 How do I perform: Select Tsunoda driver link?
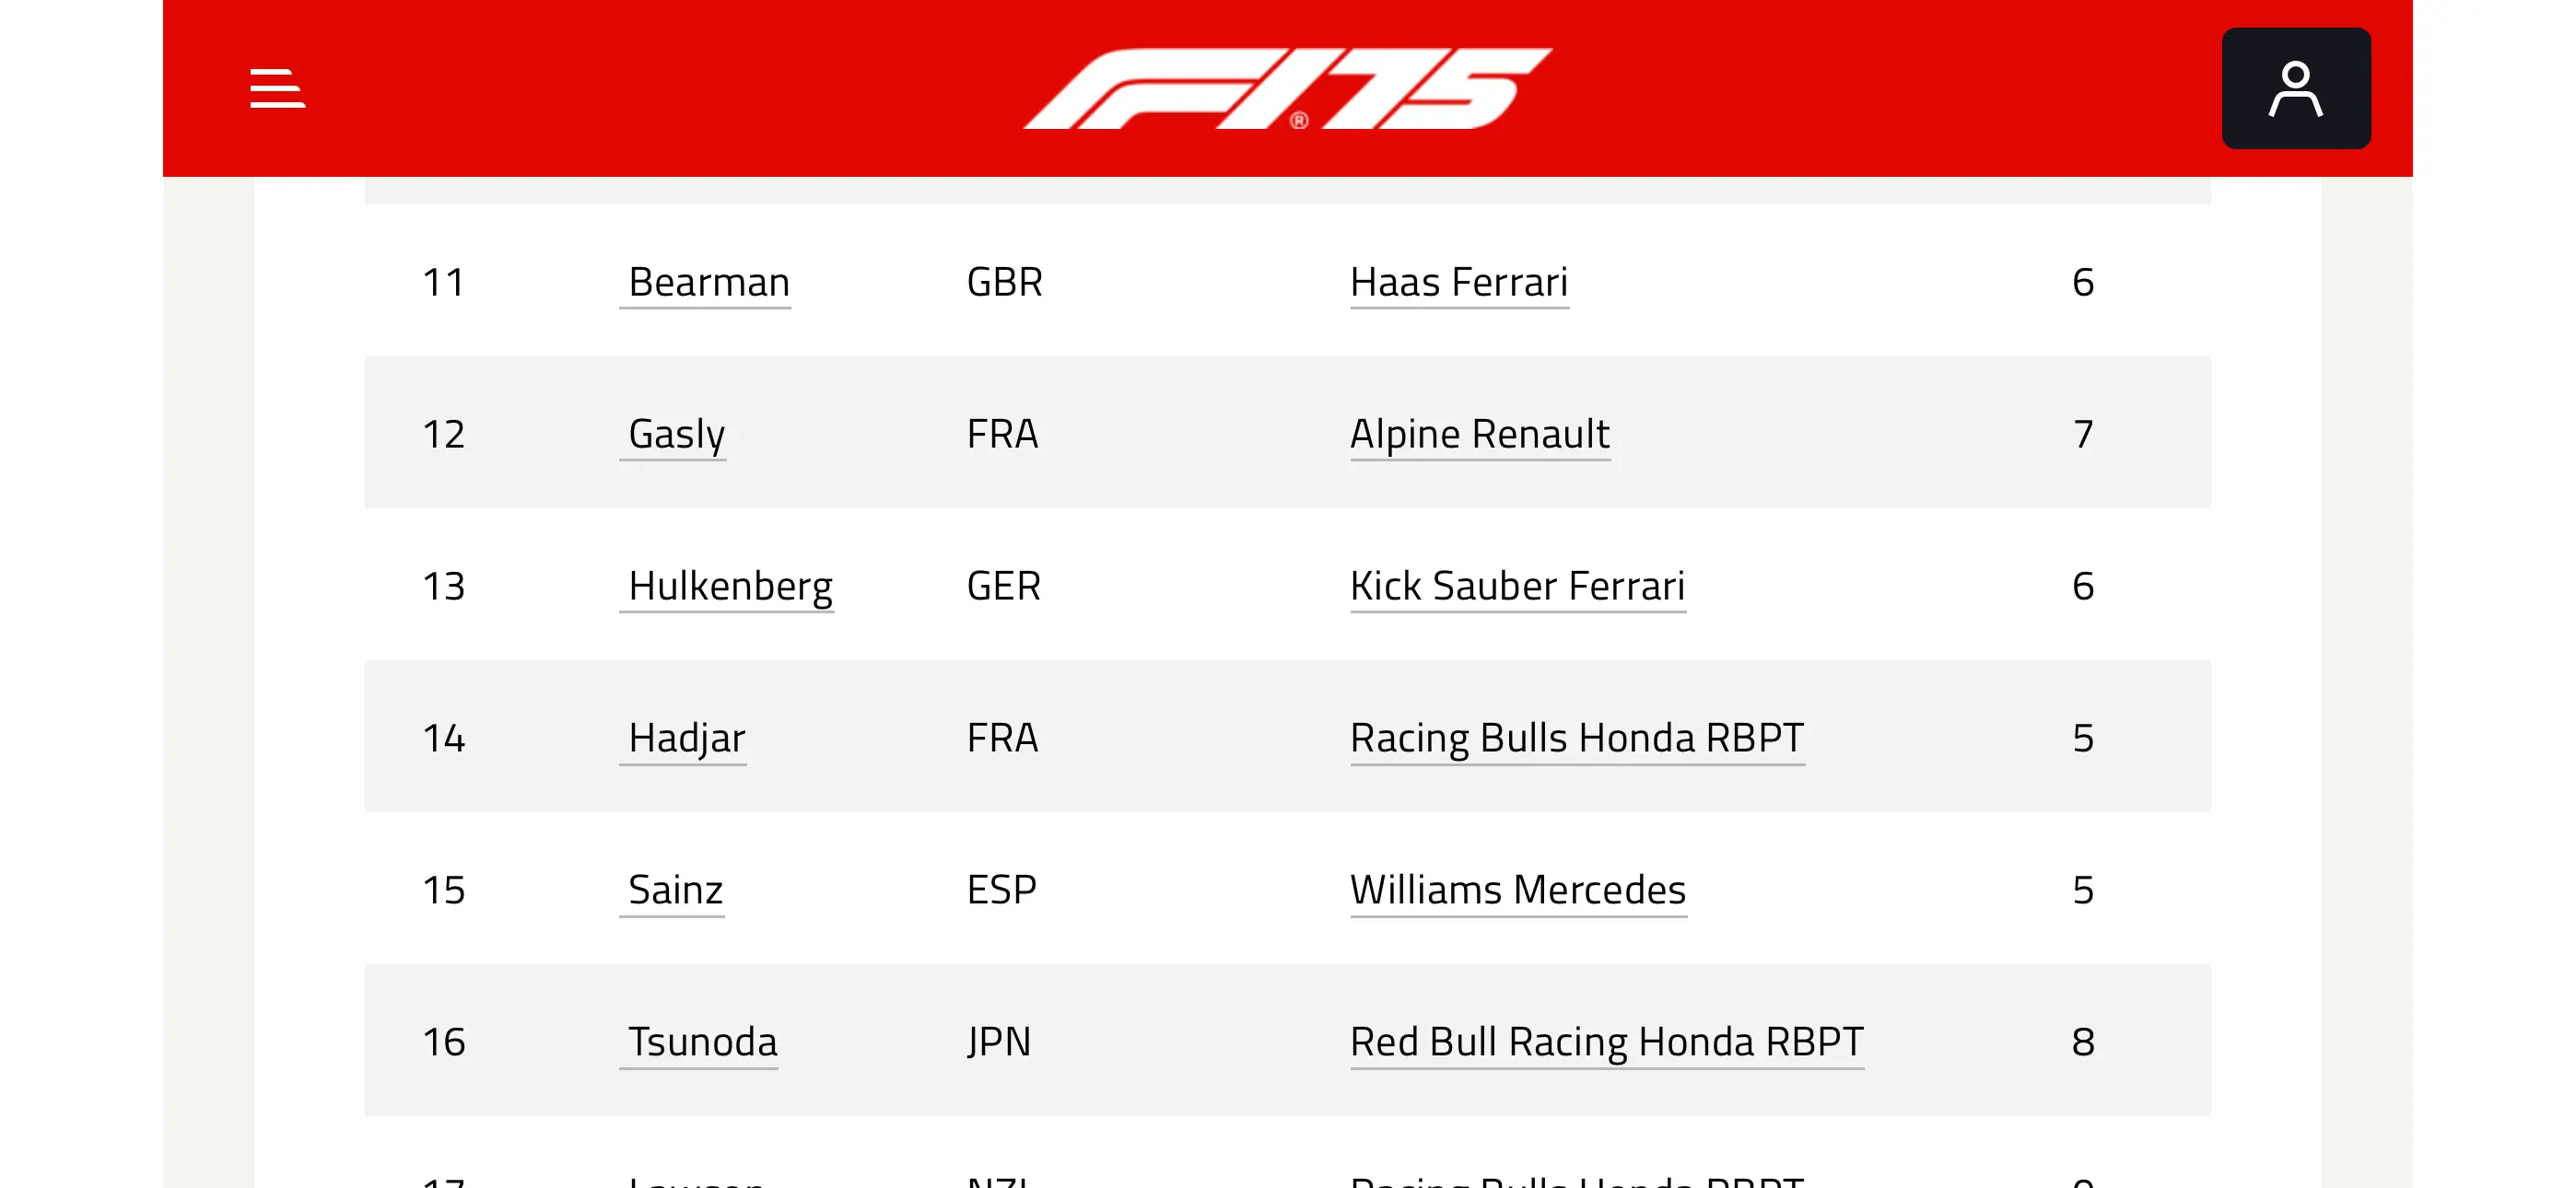(x=702, y=1042)
